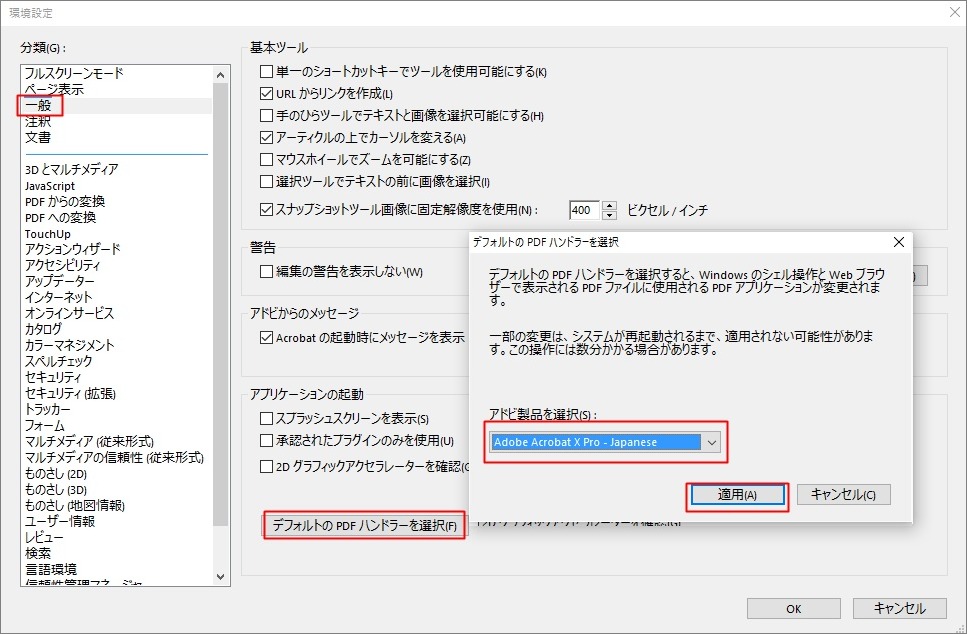
Task: Select 'マルチメディア (従来形式)' category
Action: tap(89, 442)
